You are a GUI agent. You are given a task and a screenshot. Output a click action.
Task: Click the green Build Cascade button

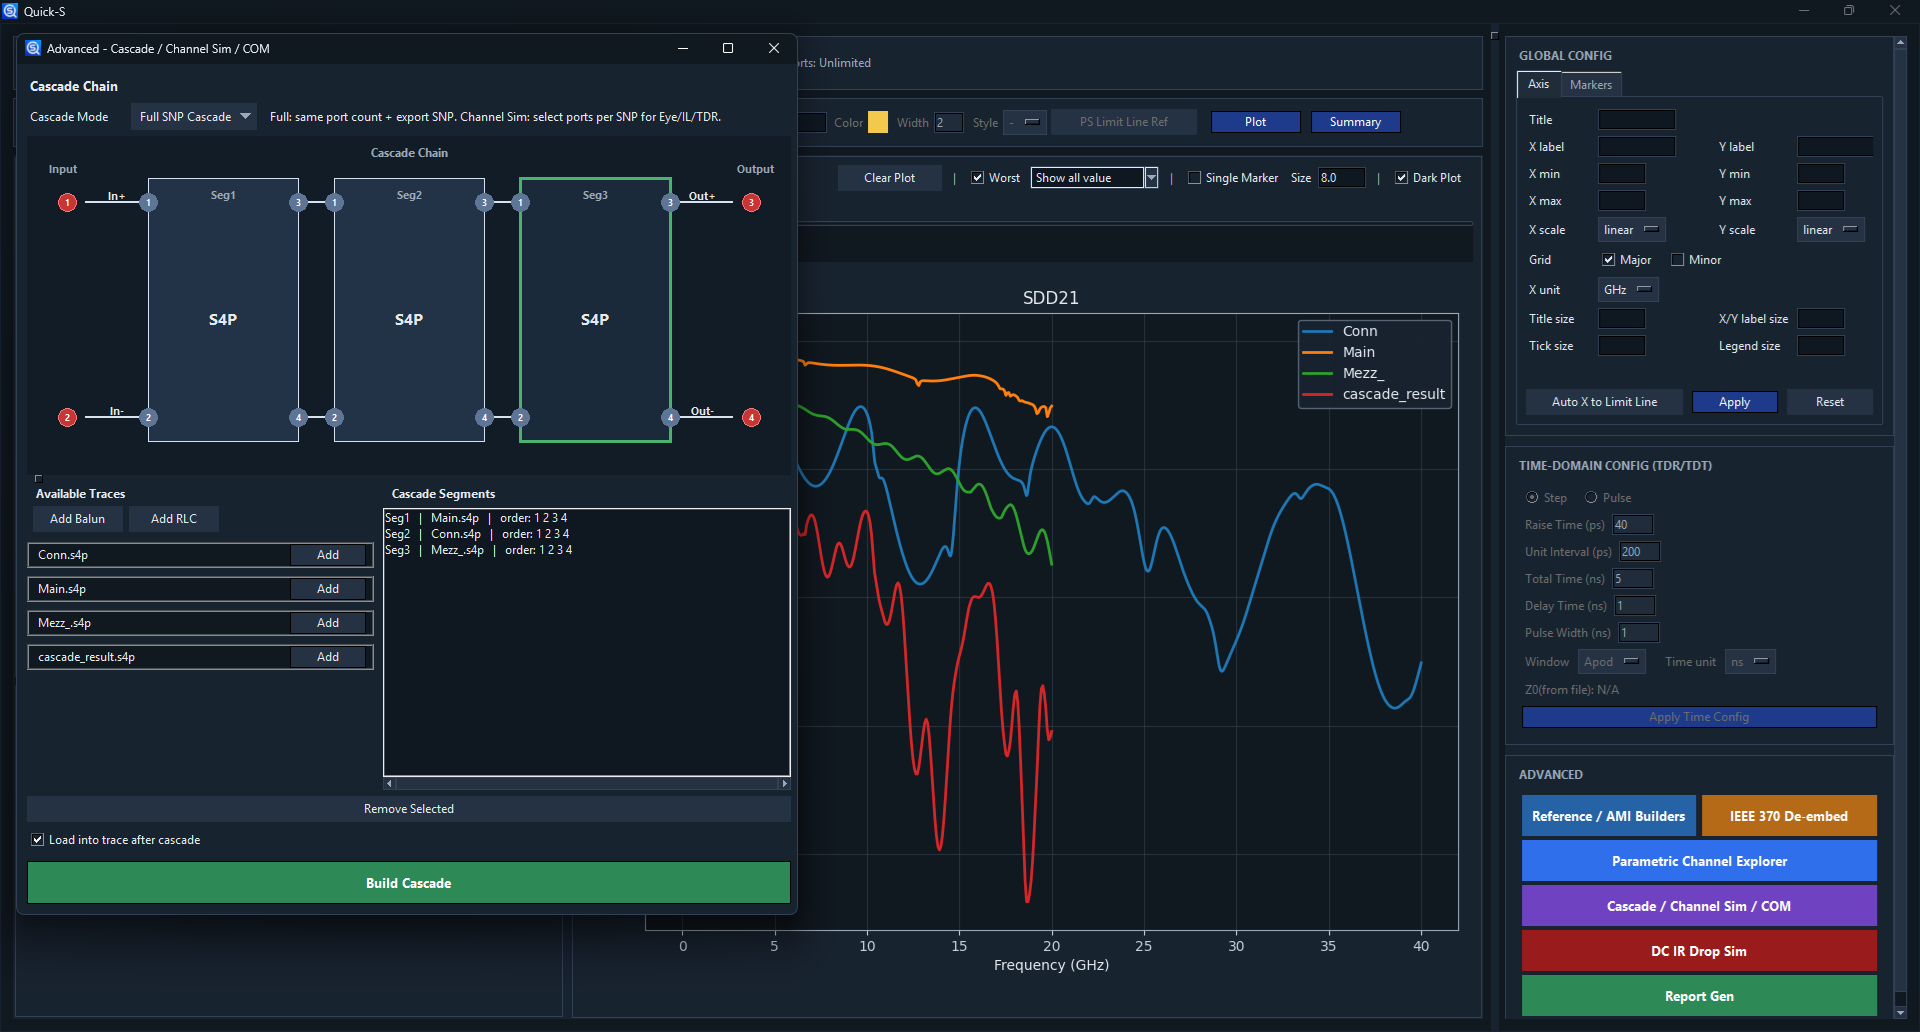[408, 883]
